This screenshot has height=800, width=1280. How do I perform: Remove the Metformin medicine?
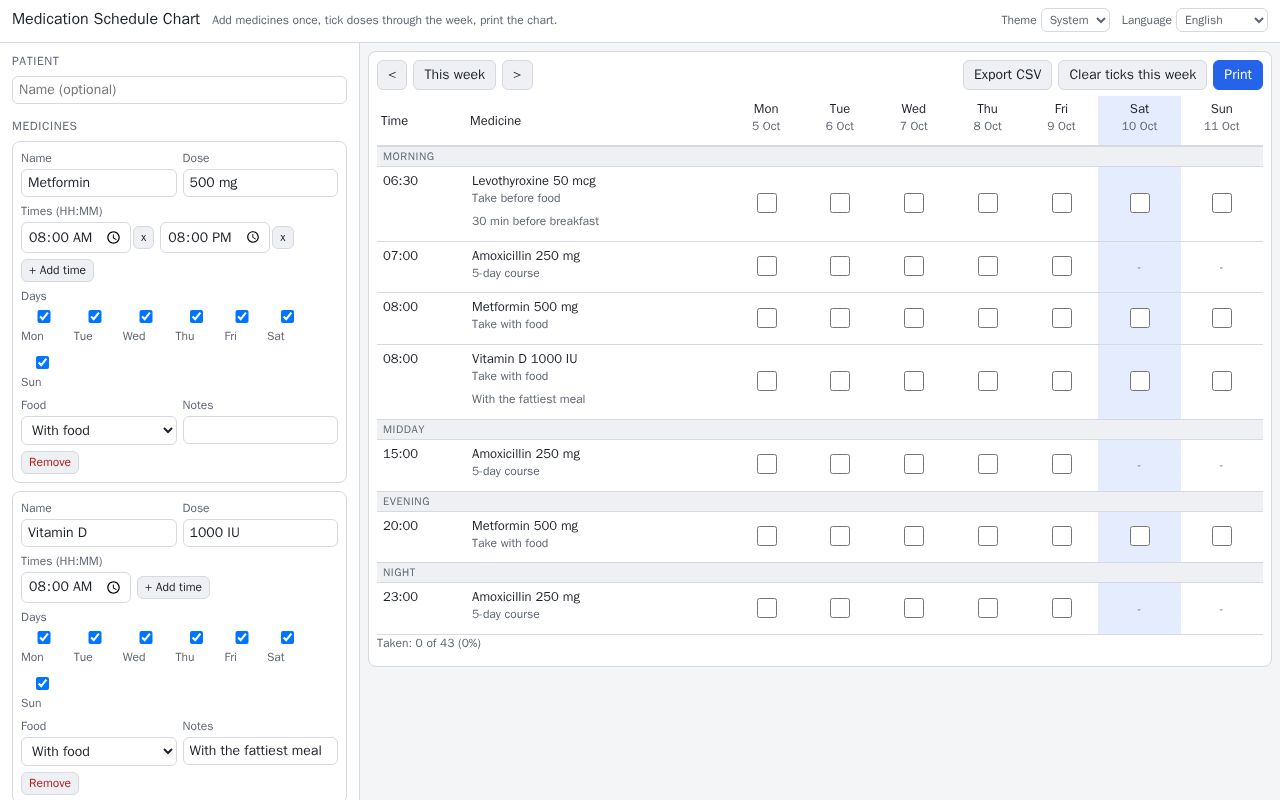click(x=50, y=462)
